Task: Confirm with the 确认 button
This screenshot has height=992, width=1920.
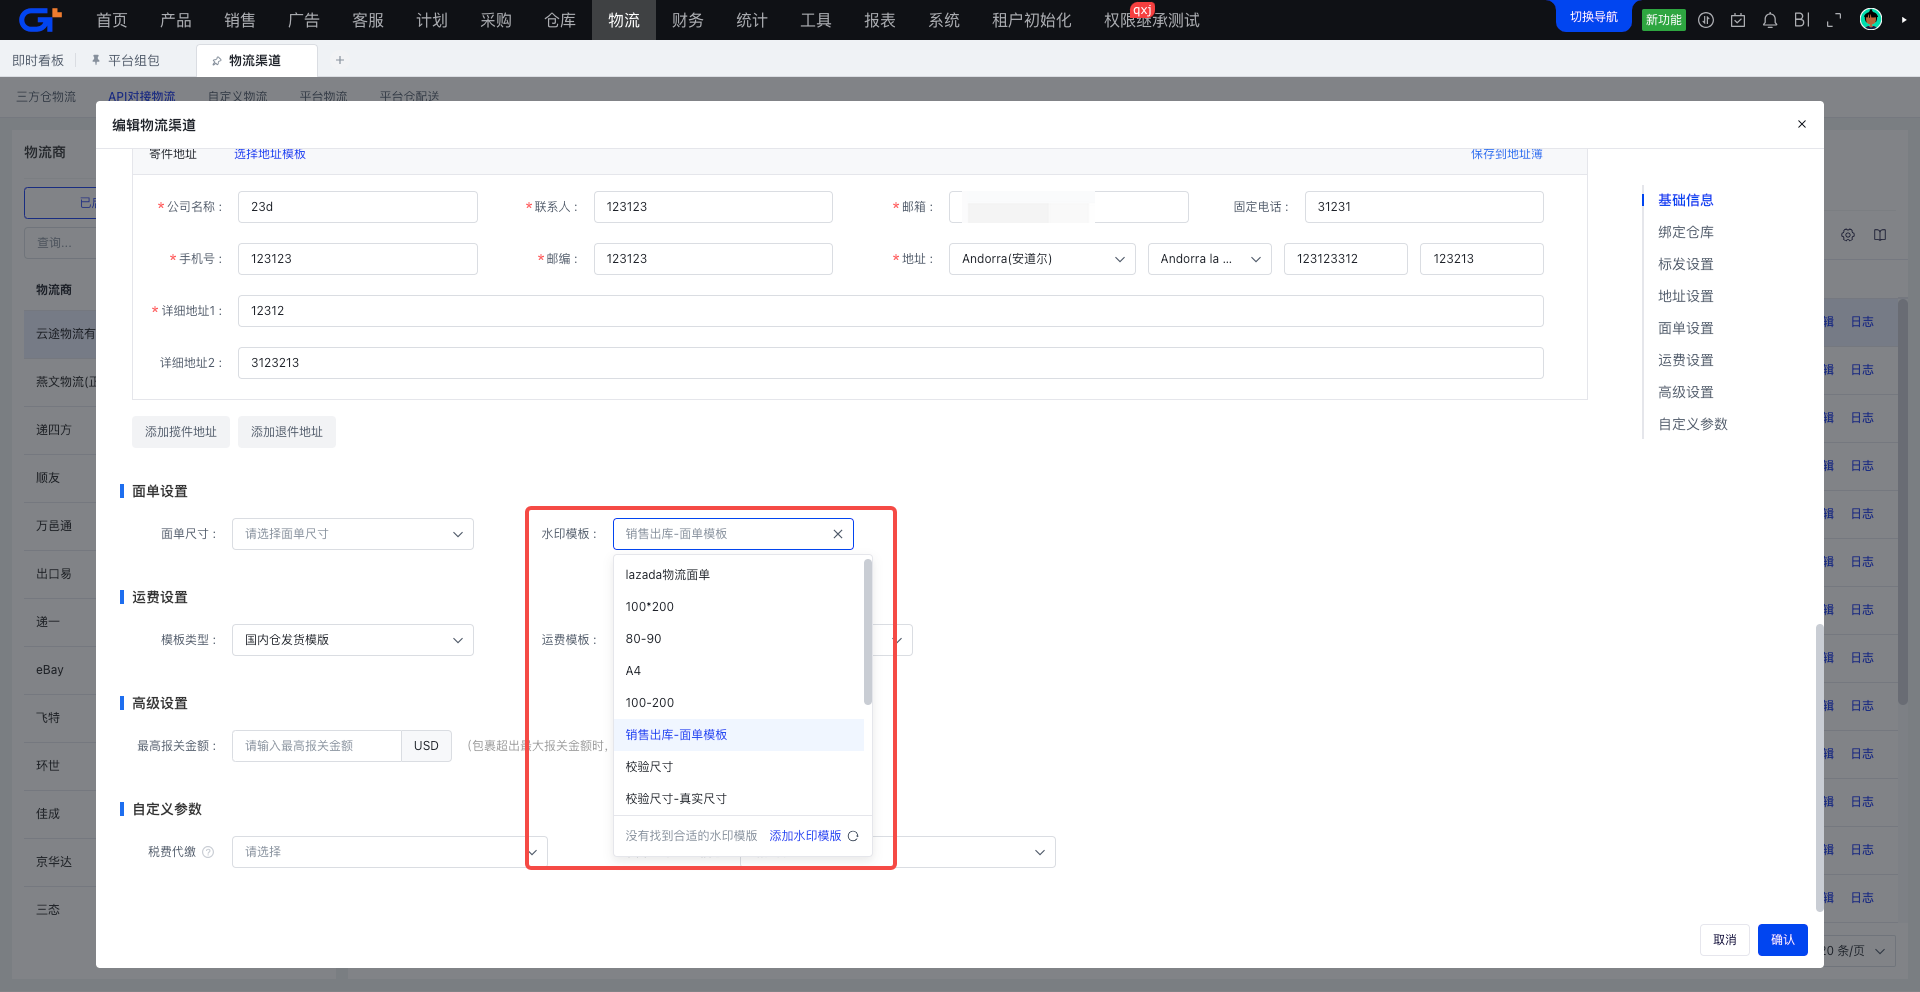Action: coord(1783,940)
